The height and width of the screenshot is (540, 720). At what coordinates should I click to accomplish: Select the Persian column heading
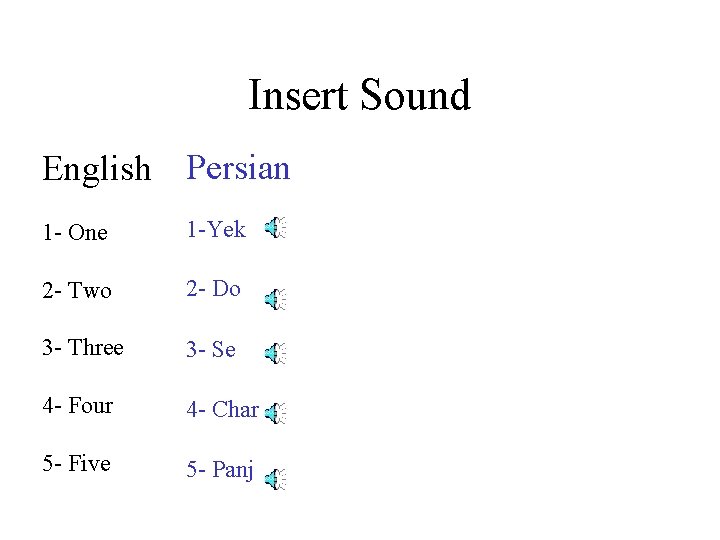(238, 167)
